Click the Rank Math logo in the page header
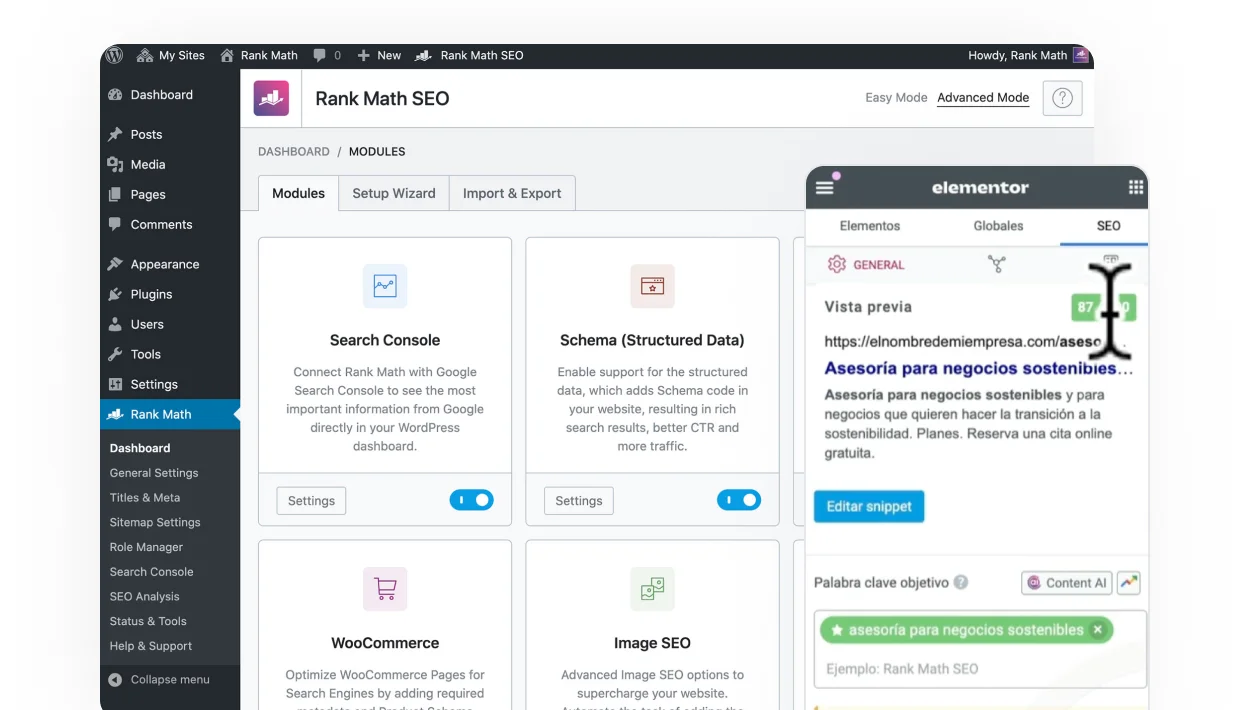The image size is (1238, 710). click(271, 98)
